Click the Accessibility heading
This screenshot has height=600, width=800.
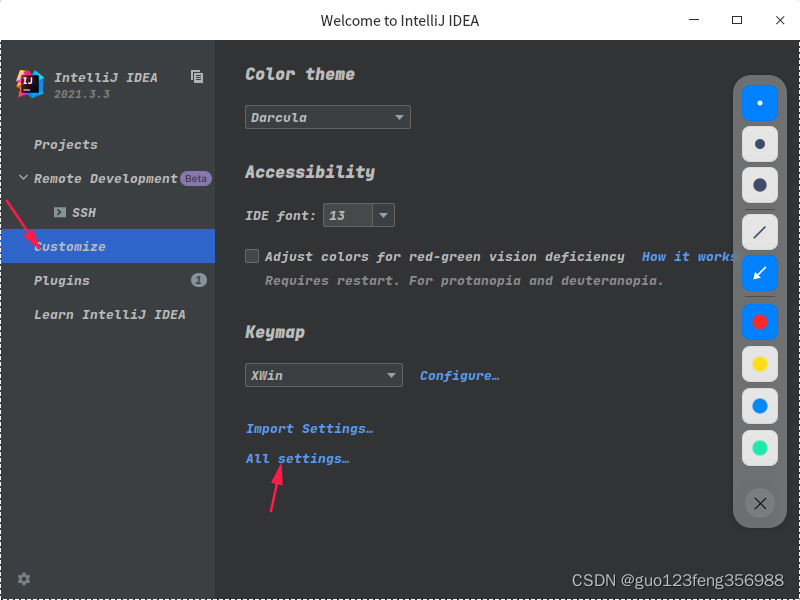coord(310,172)
